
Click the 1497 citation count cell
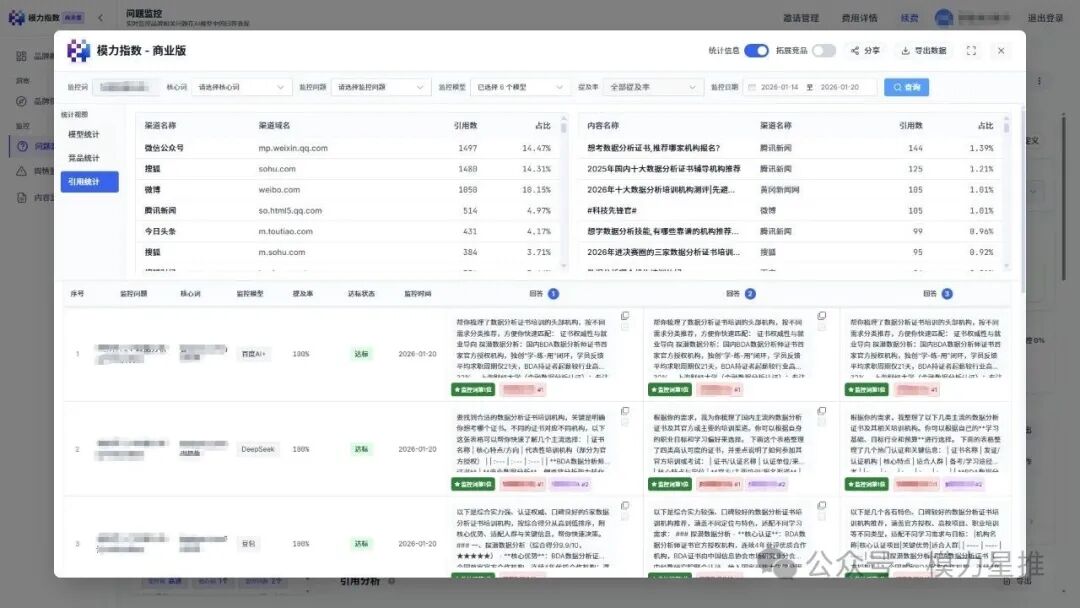tap(467, 148)
